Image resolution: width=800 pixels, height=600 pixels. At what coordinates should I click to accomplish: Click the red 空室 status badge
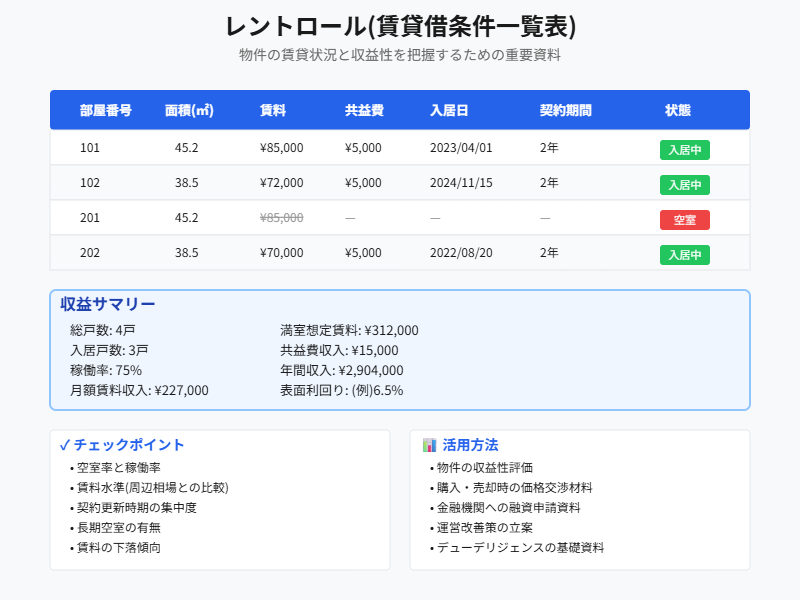click(x=684, y=220)
